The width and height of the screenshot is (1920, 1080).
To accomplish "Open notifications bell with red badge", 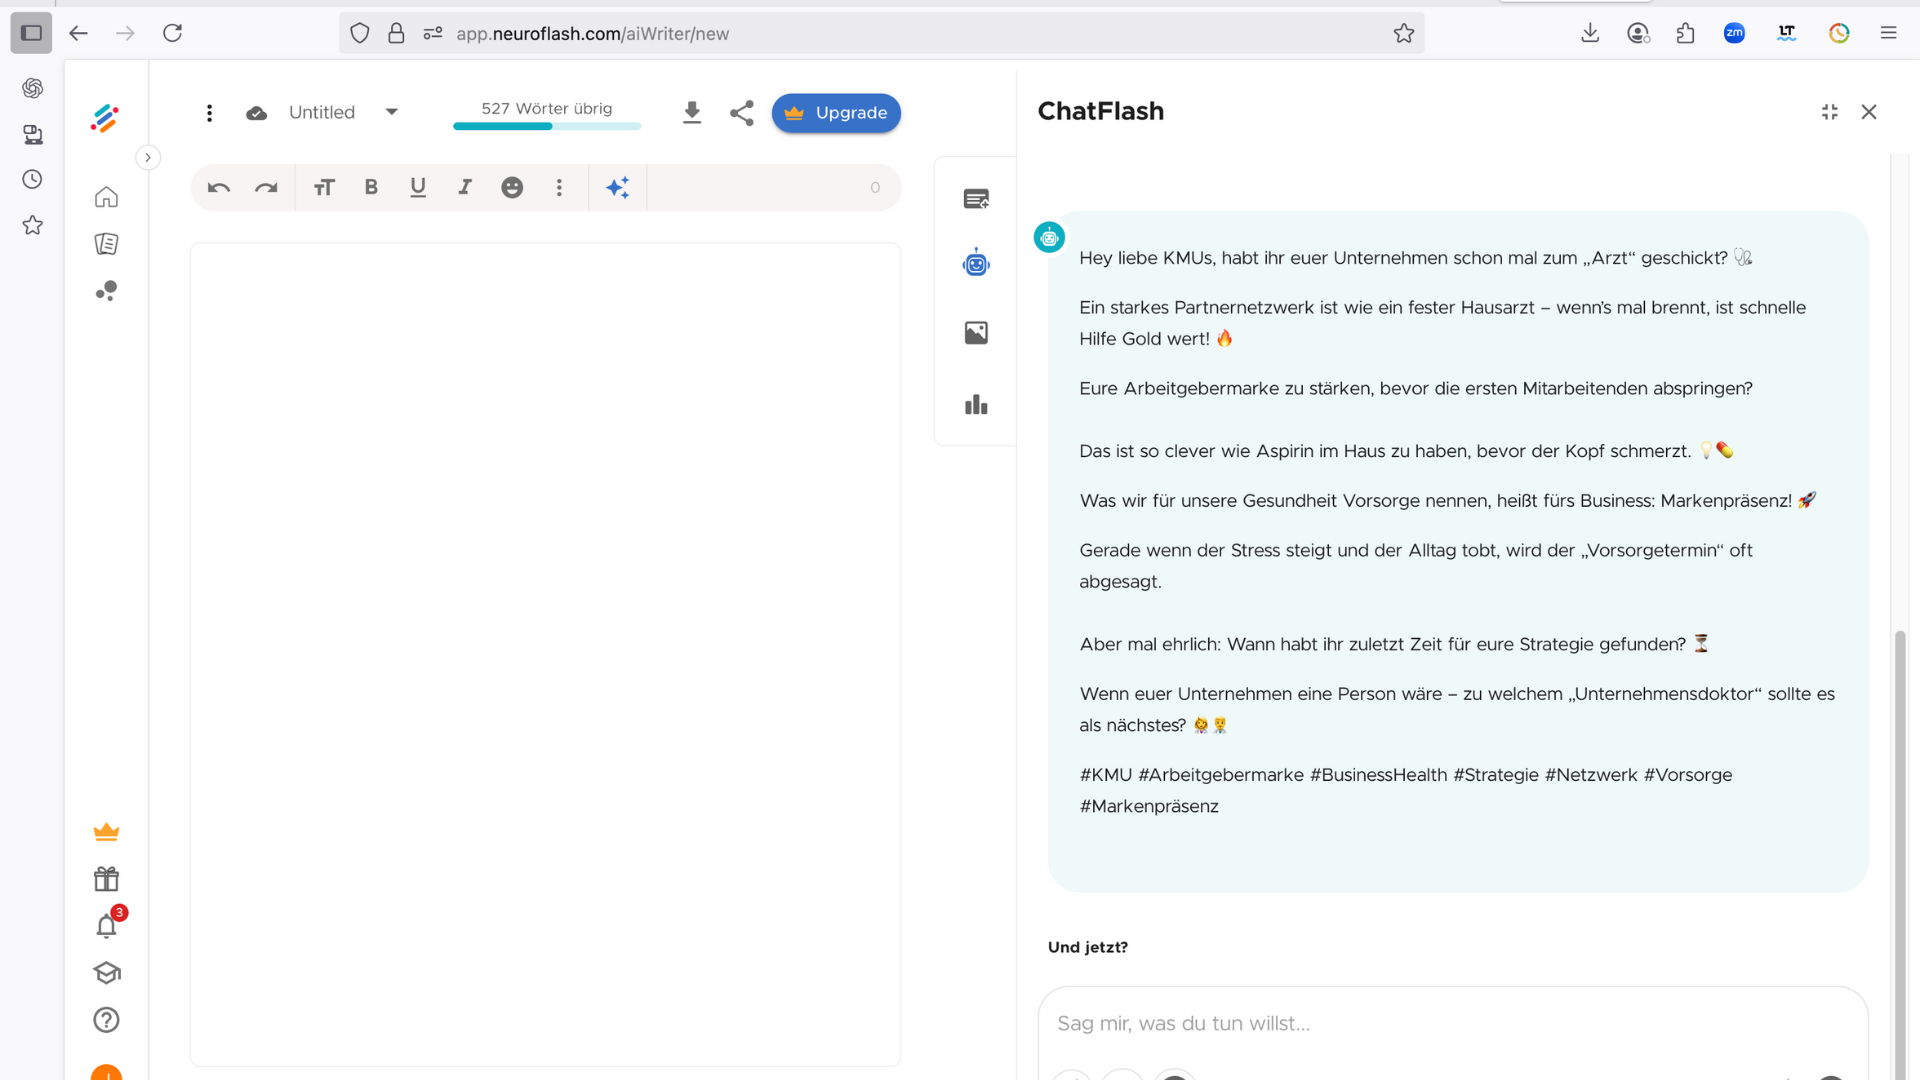I will (106, 926).
